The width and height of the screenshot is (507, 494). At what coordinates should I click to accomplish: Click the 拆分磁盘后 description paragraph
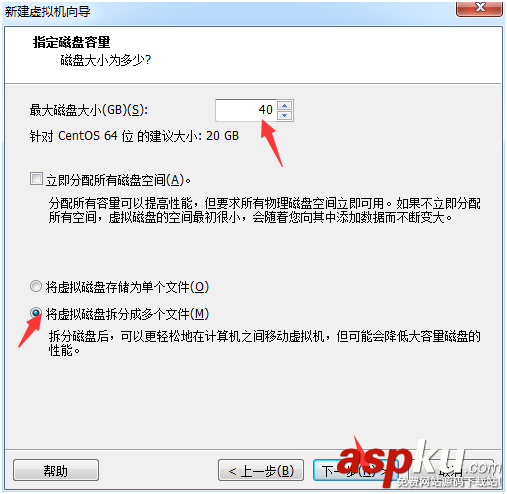pyautogui.click(x=265, y=343)
